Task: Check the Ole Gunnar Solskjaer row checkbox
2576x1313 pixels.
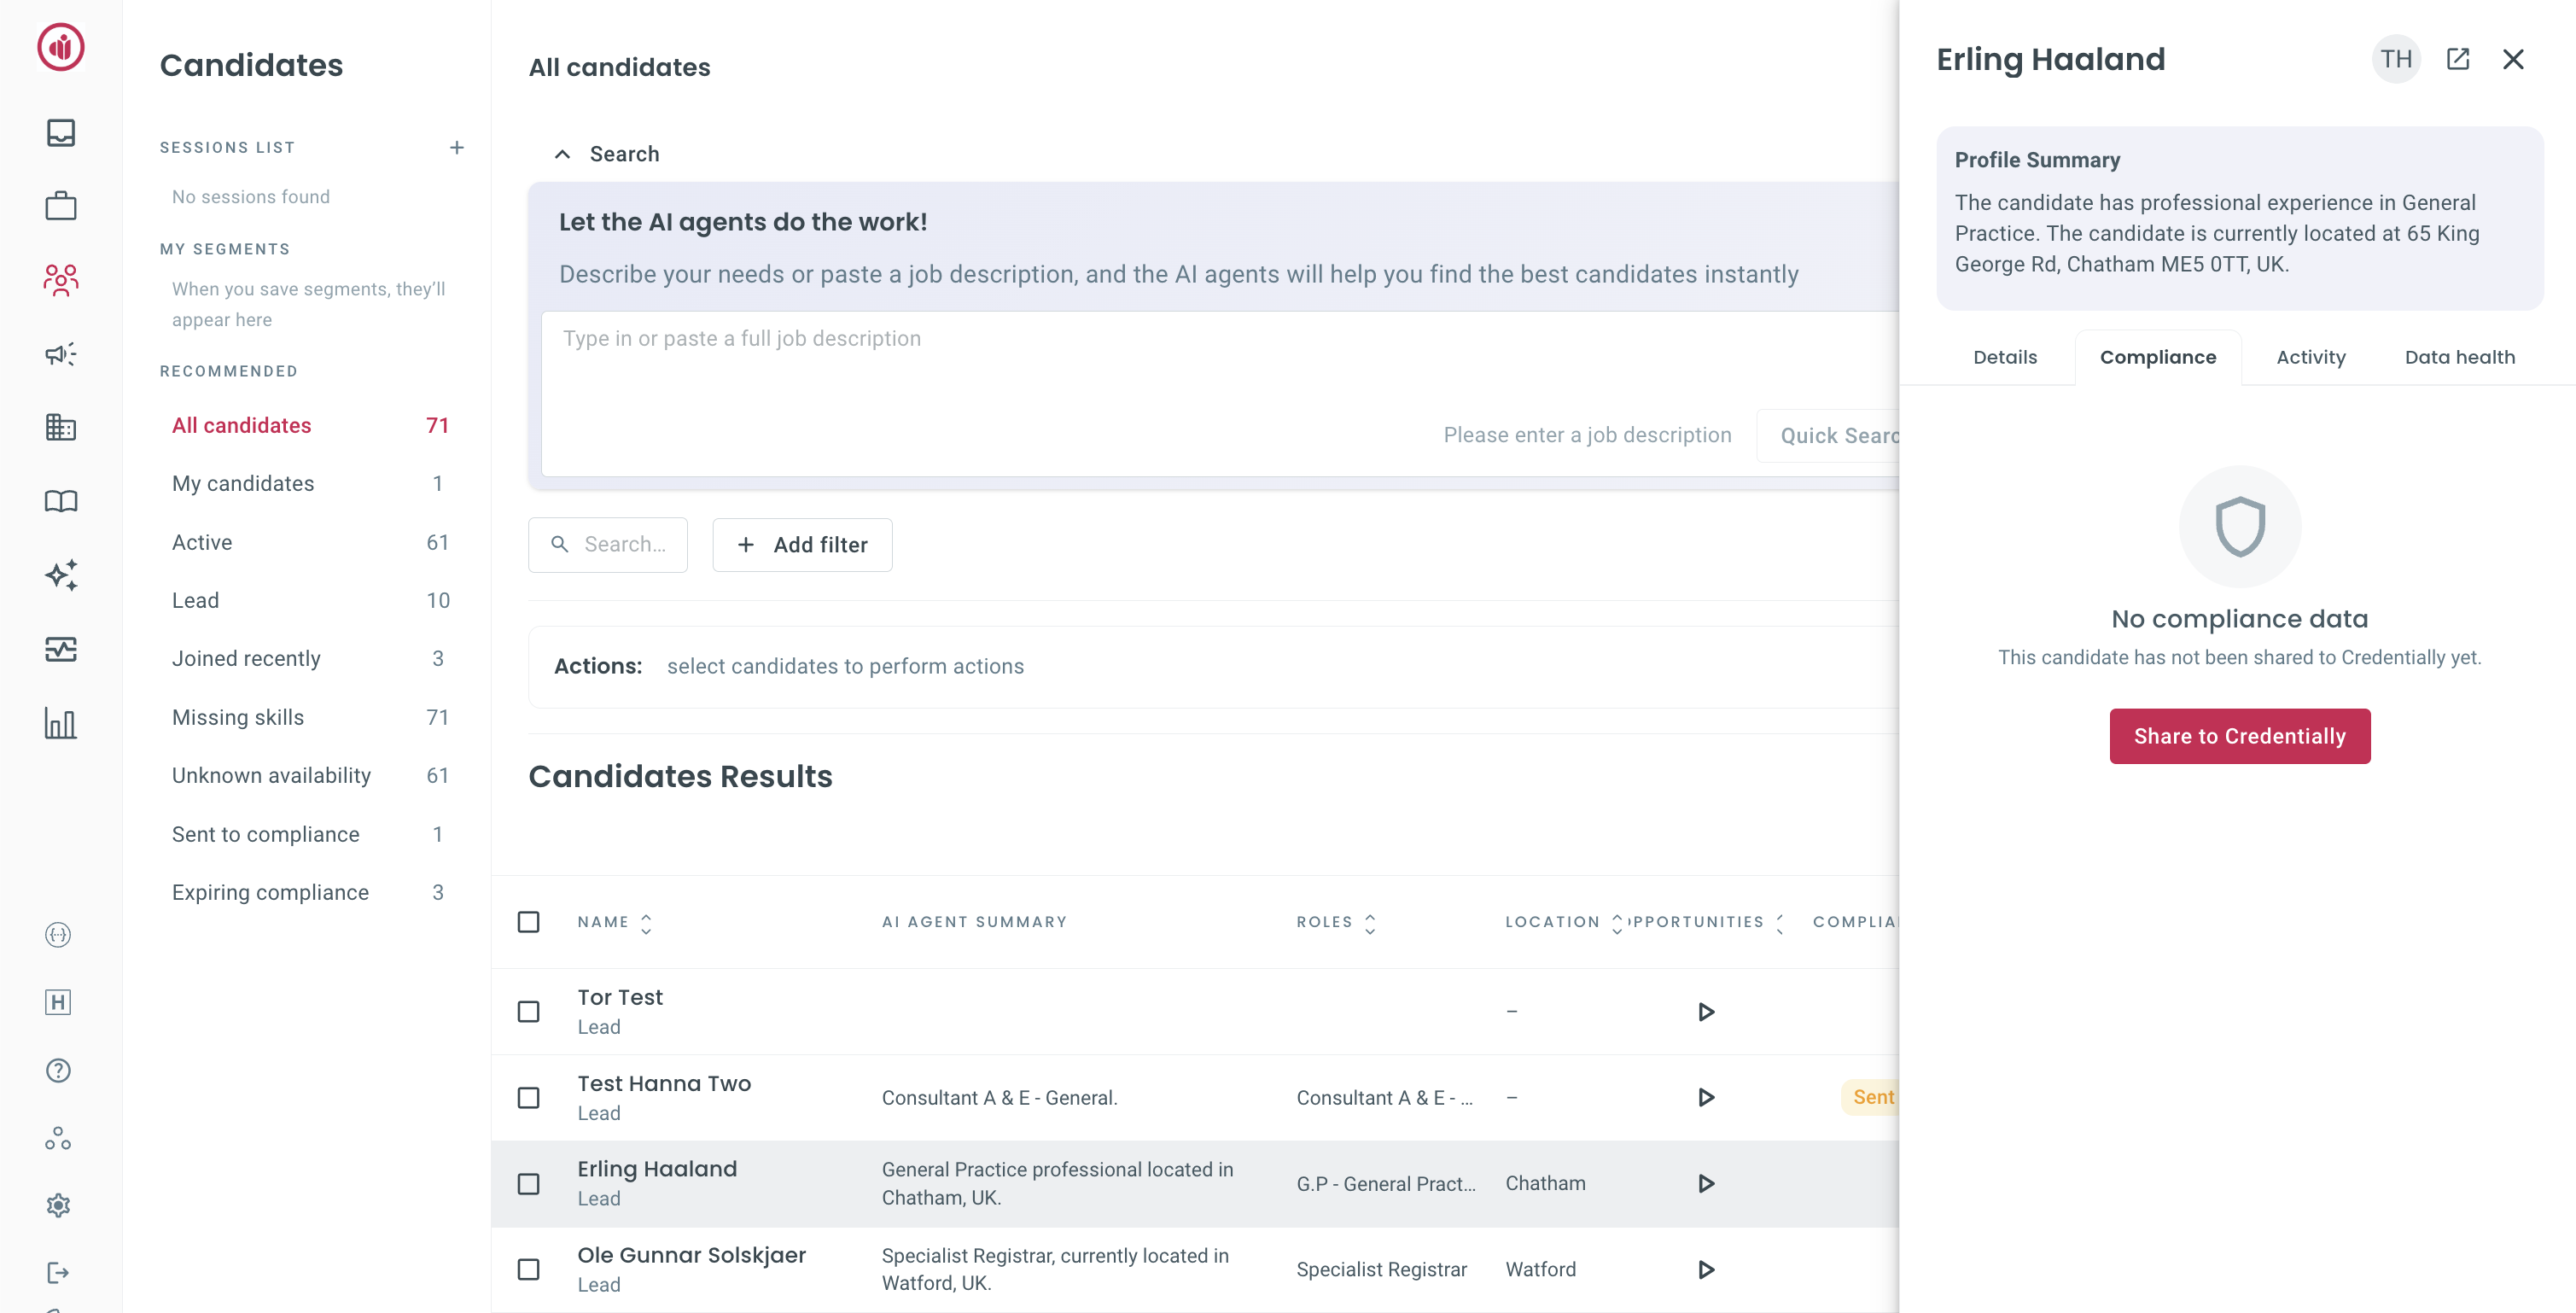Action: (x=528, y=1270)
